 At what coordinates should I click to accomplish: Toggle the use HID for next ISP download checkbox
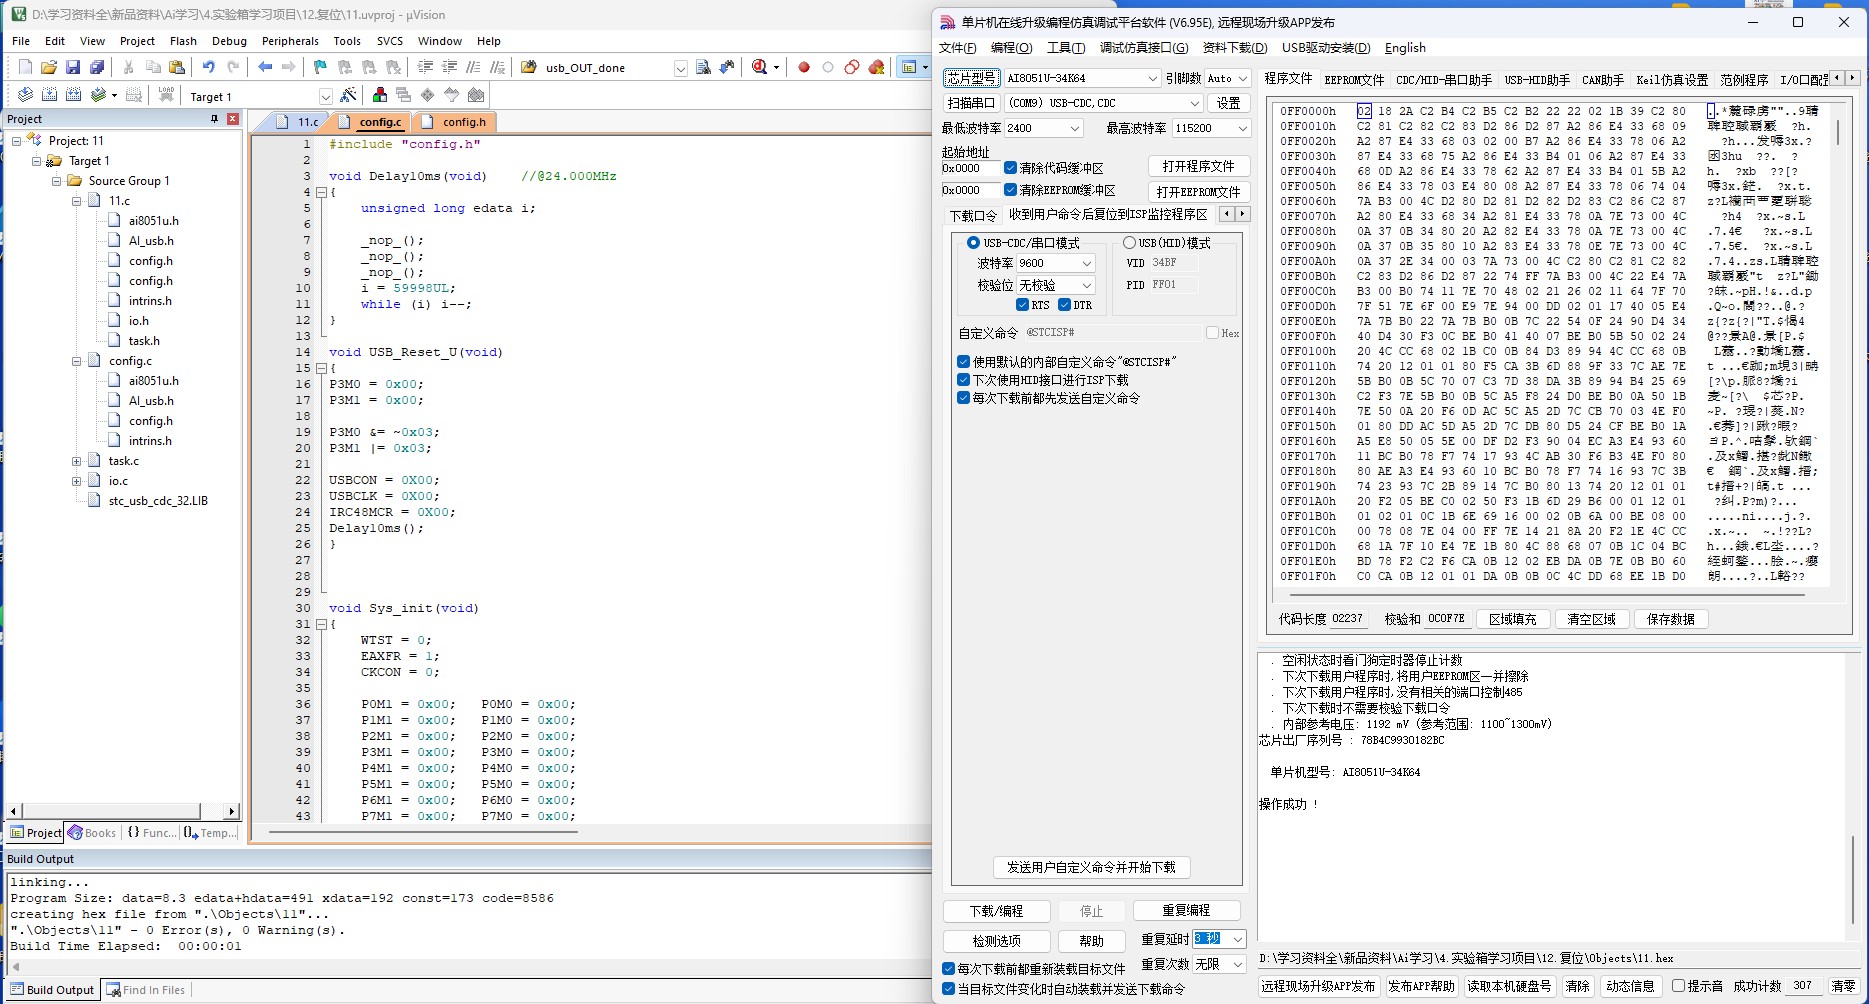coord(963,380)
